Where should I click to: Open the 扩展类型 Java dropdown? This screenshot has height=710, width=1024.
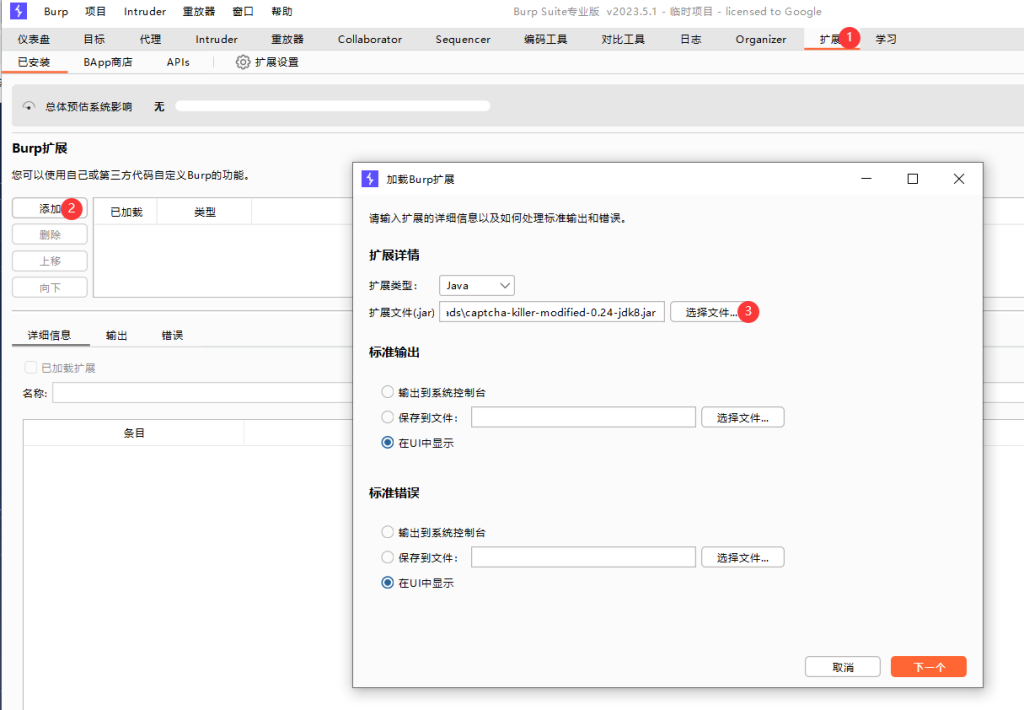coord(477,285)
